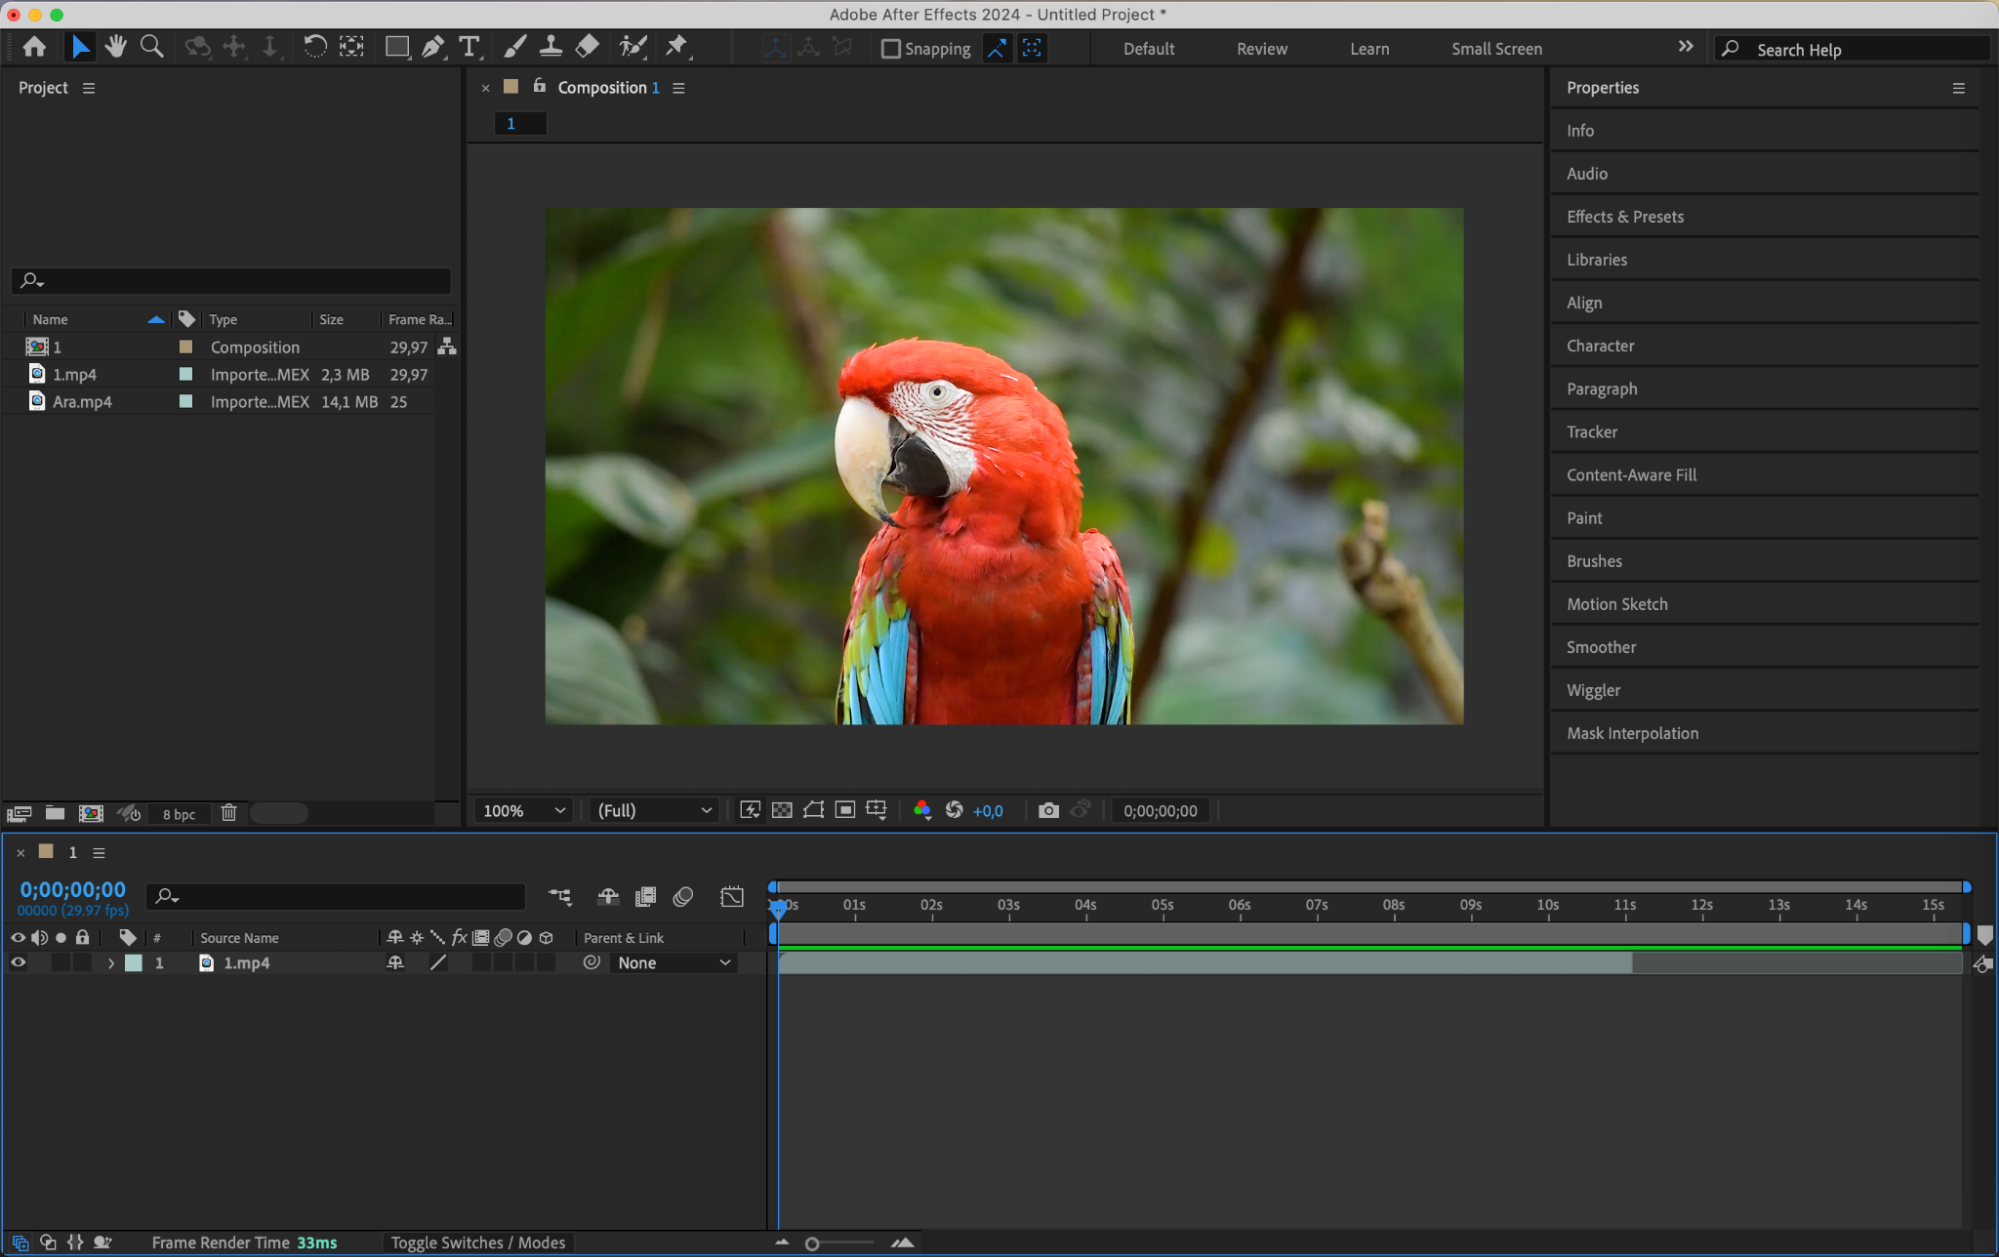Switch to the Review workspace
Image resolution: width=1999 pixels, height=1258 pixels.
(1261, 49)
